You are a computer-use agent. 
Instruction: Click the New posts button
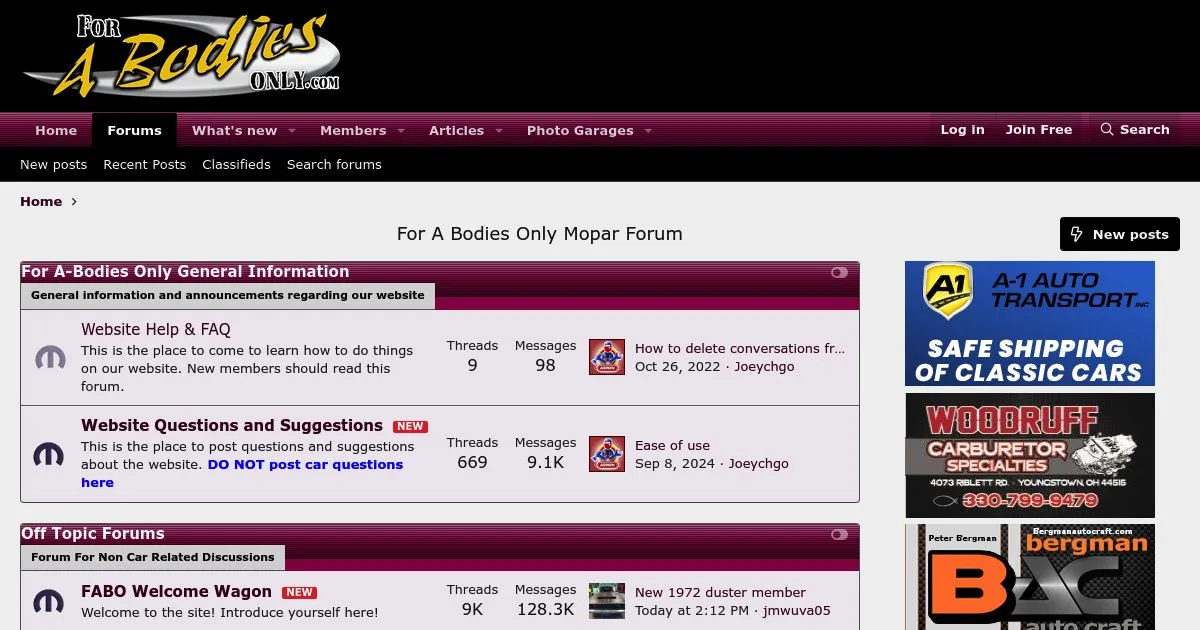(1120, 234)
